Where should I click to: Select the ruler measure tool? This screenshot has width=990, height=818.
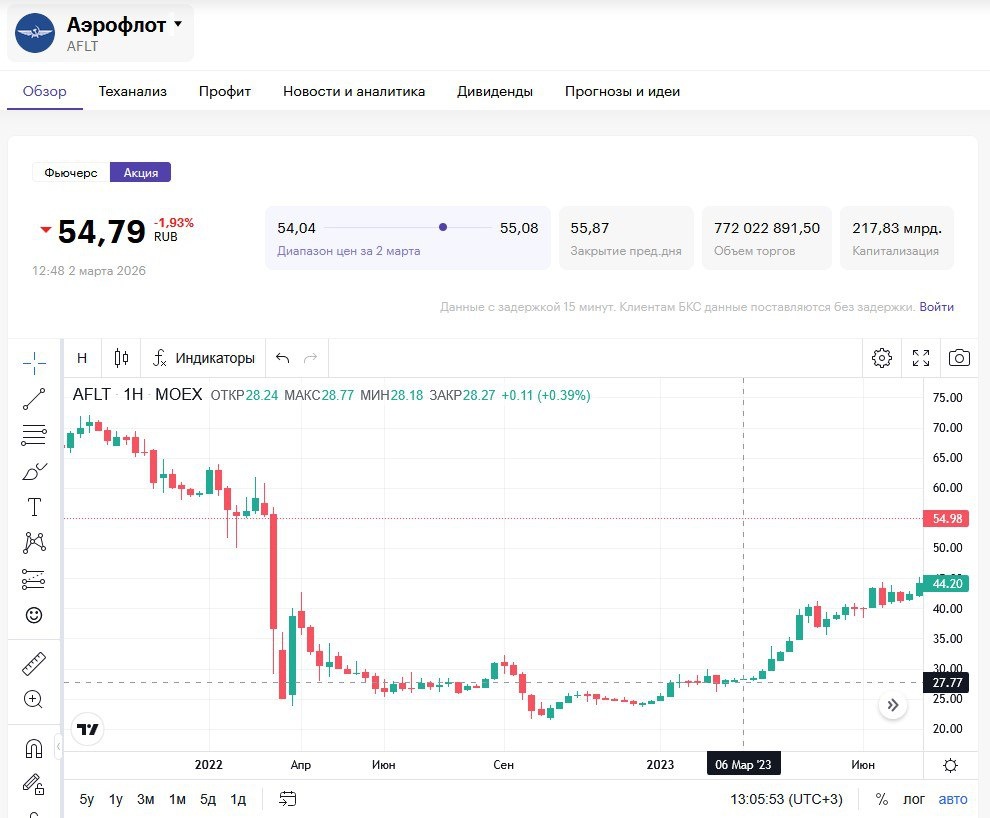coord(34,663)
